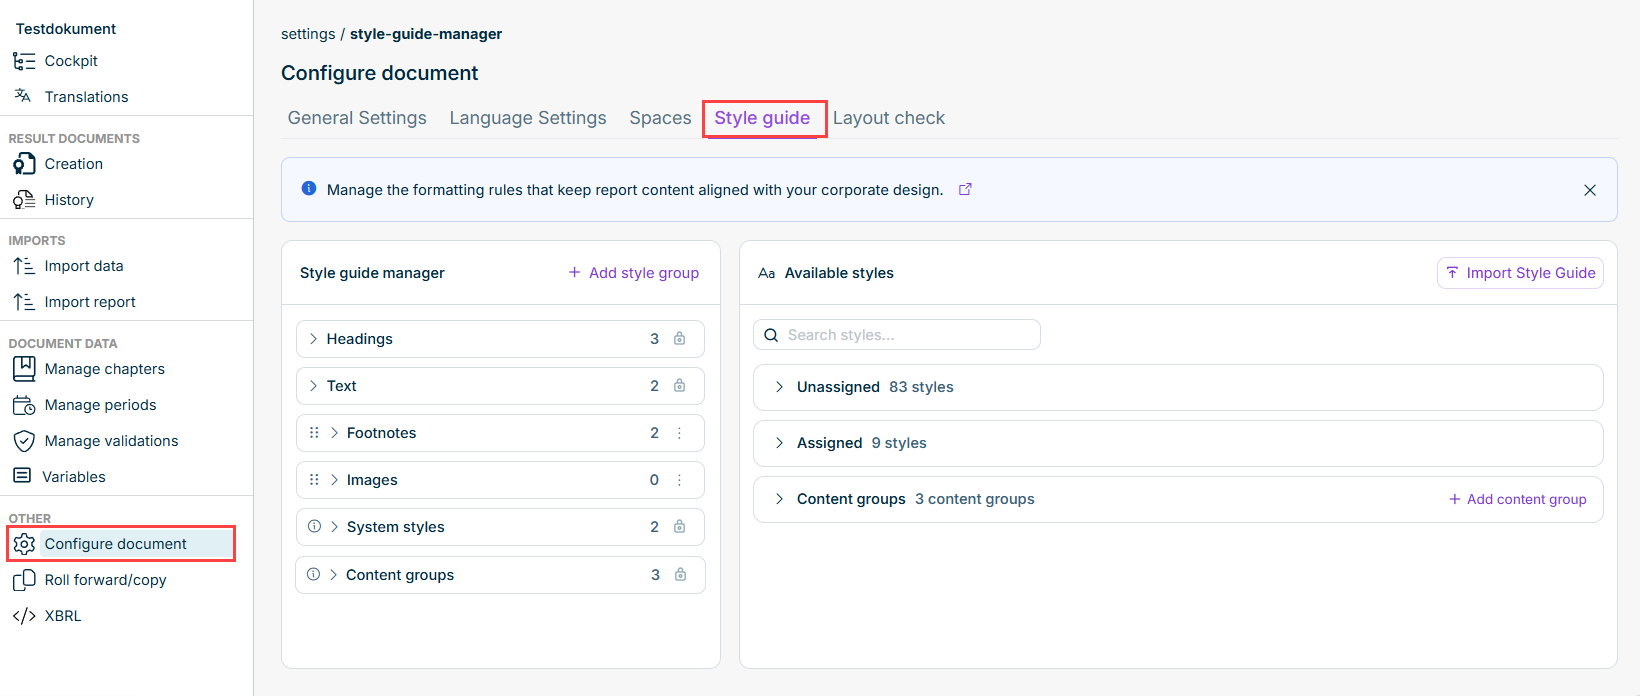Image resolution: width=1640 pixels, height=696 pixels.
Task: Click Add content group
Action: pos(1517,499)
